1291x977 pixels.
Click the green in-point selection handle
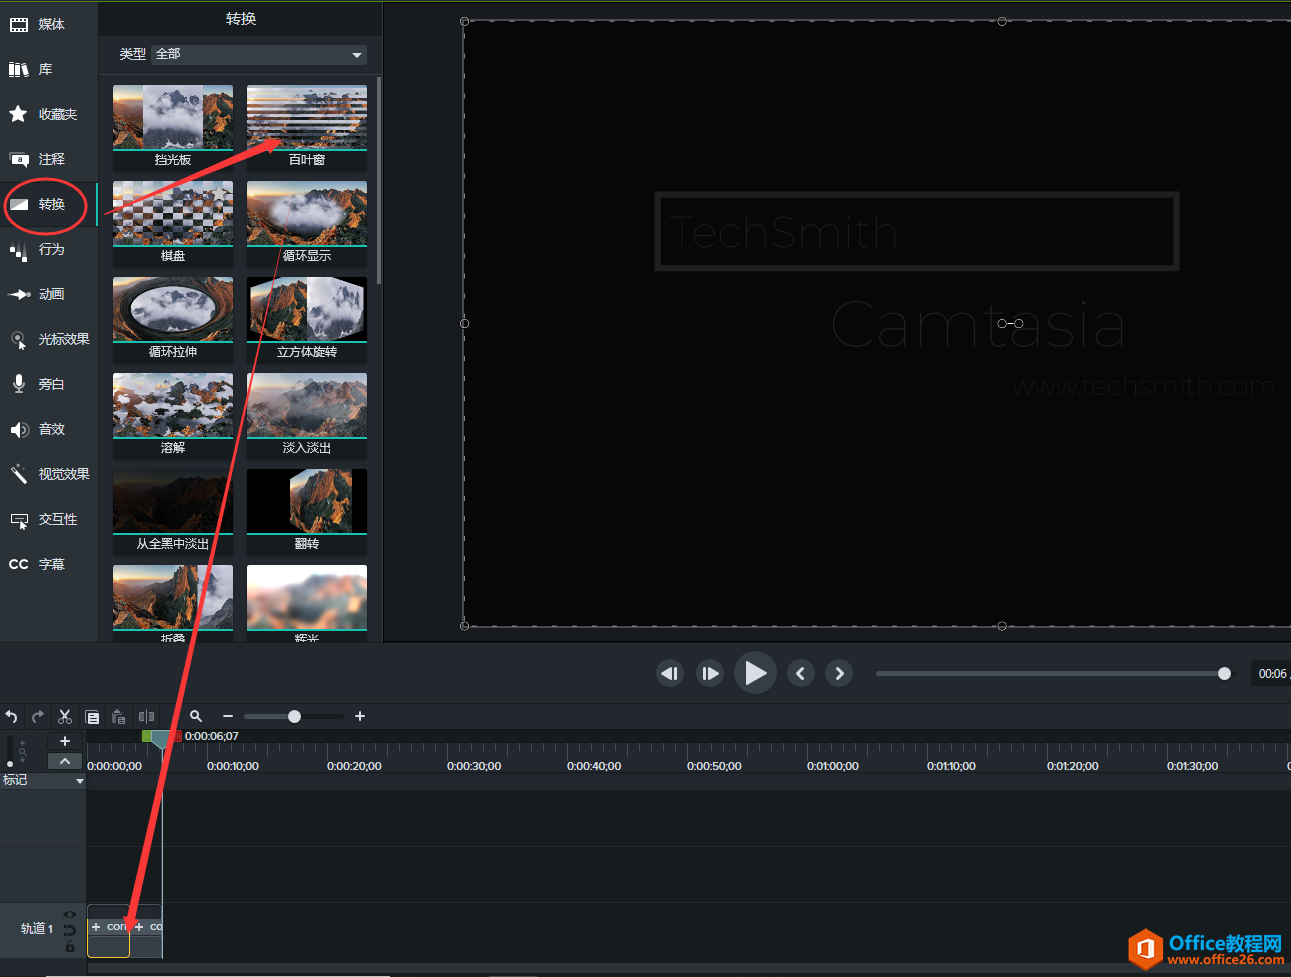tap(146, 737)
